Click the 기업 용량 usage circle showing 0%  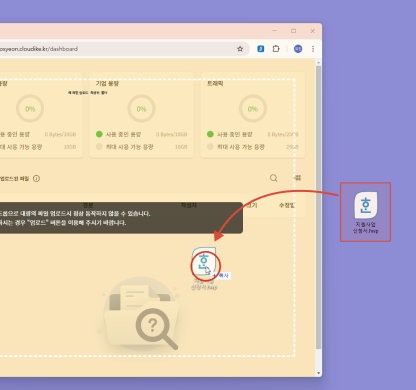click(x=141, y=109)
